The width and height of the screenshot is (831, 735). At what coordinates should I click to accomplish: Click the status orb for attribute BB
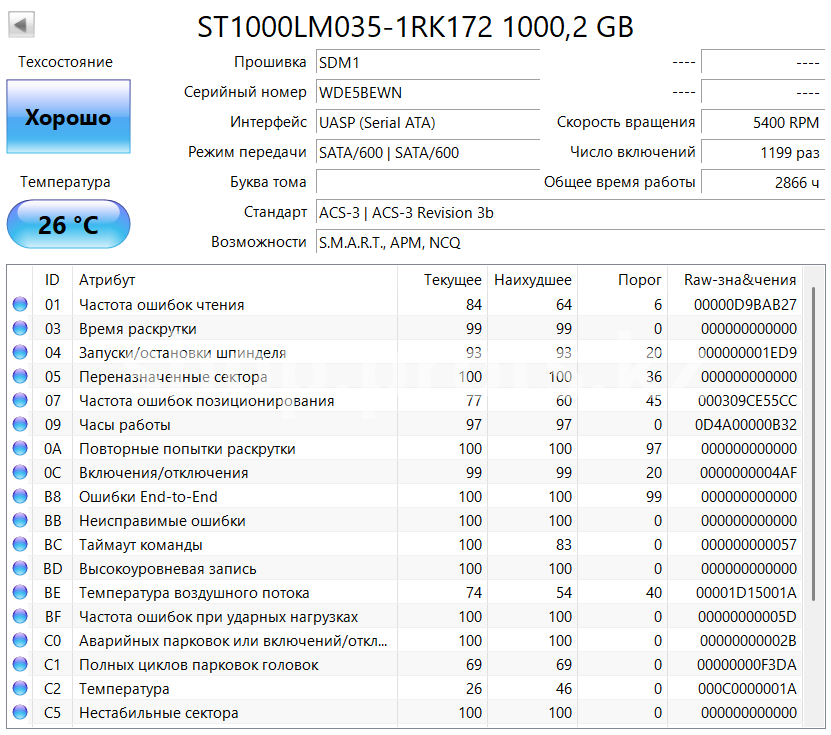[x=20, y=521]
